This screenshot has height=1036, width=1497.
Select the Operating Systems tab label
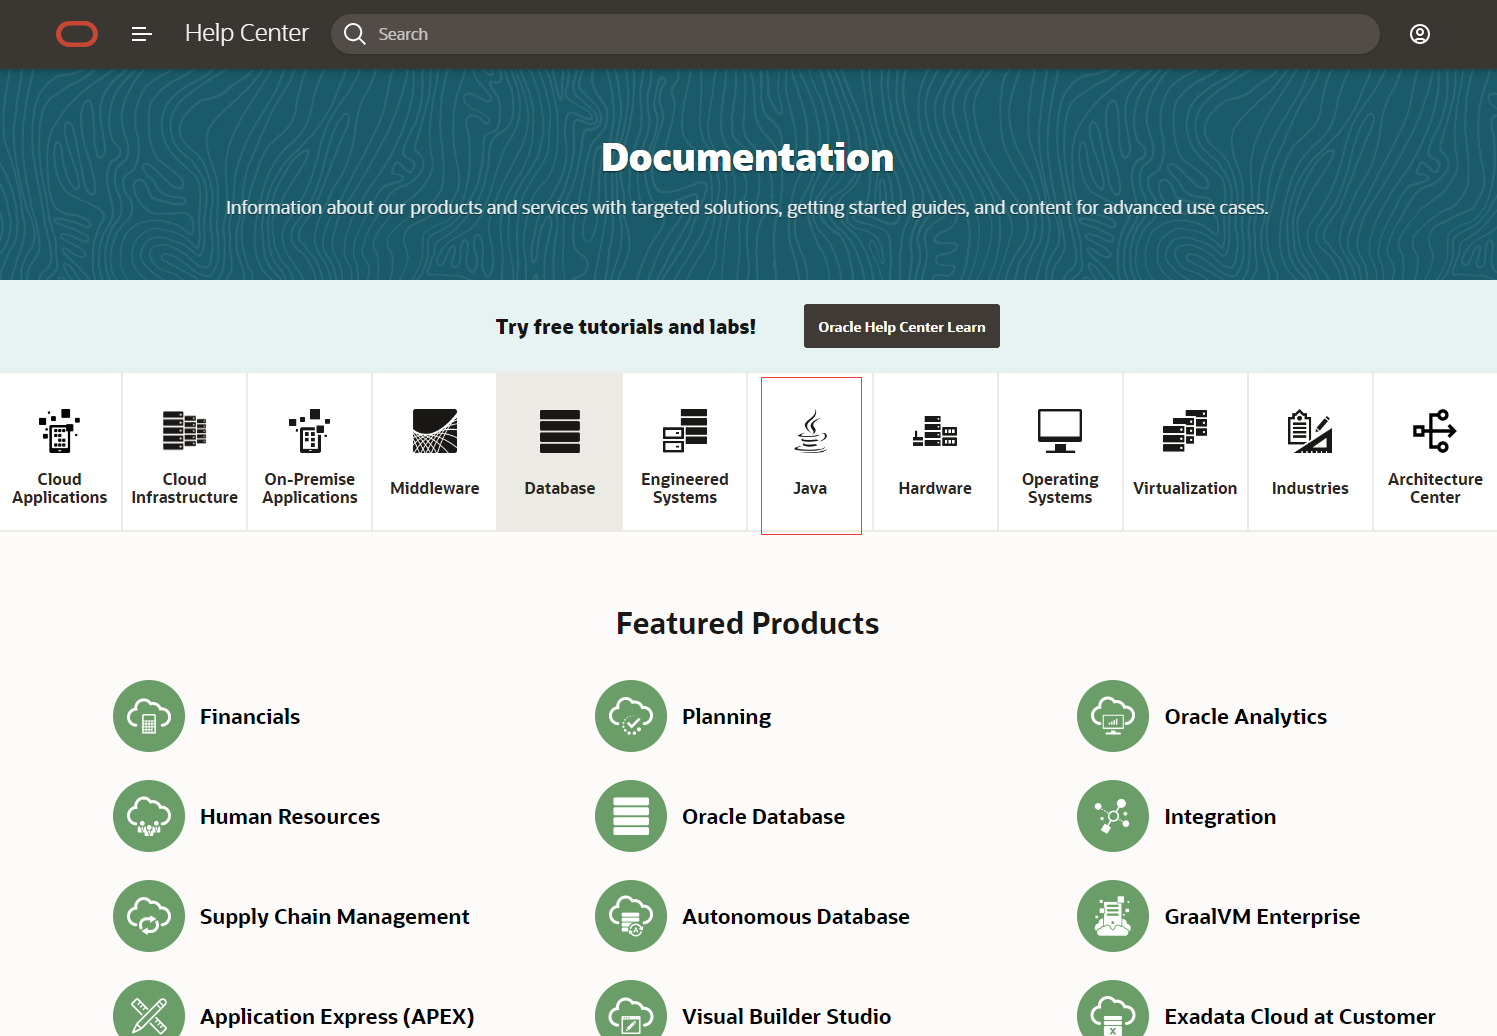(1060, 488)
